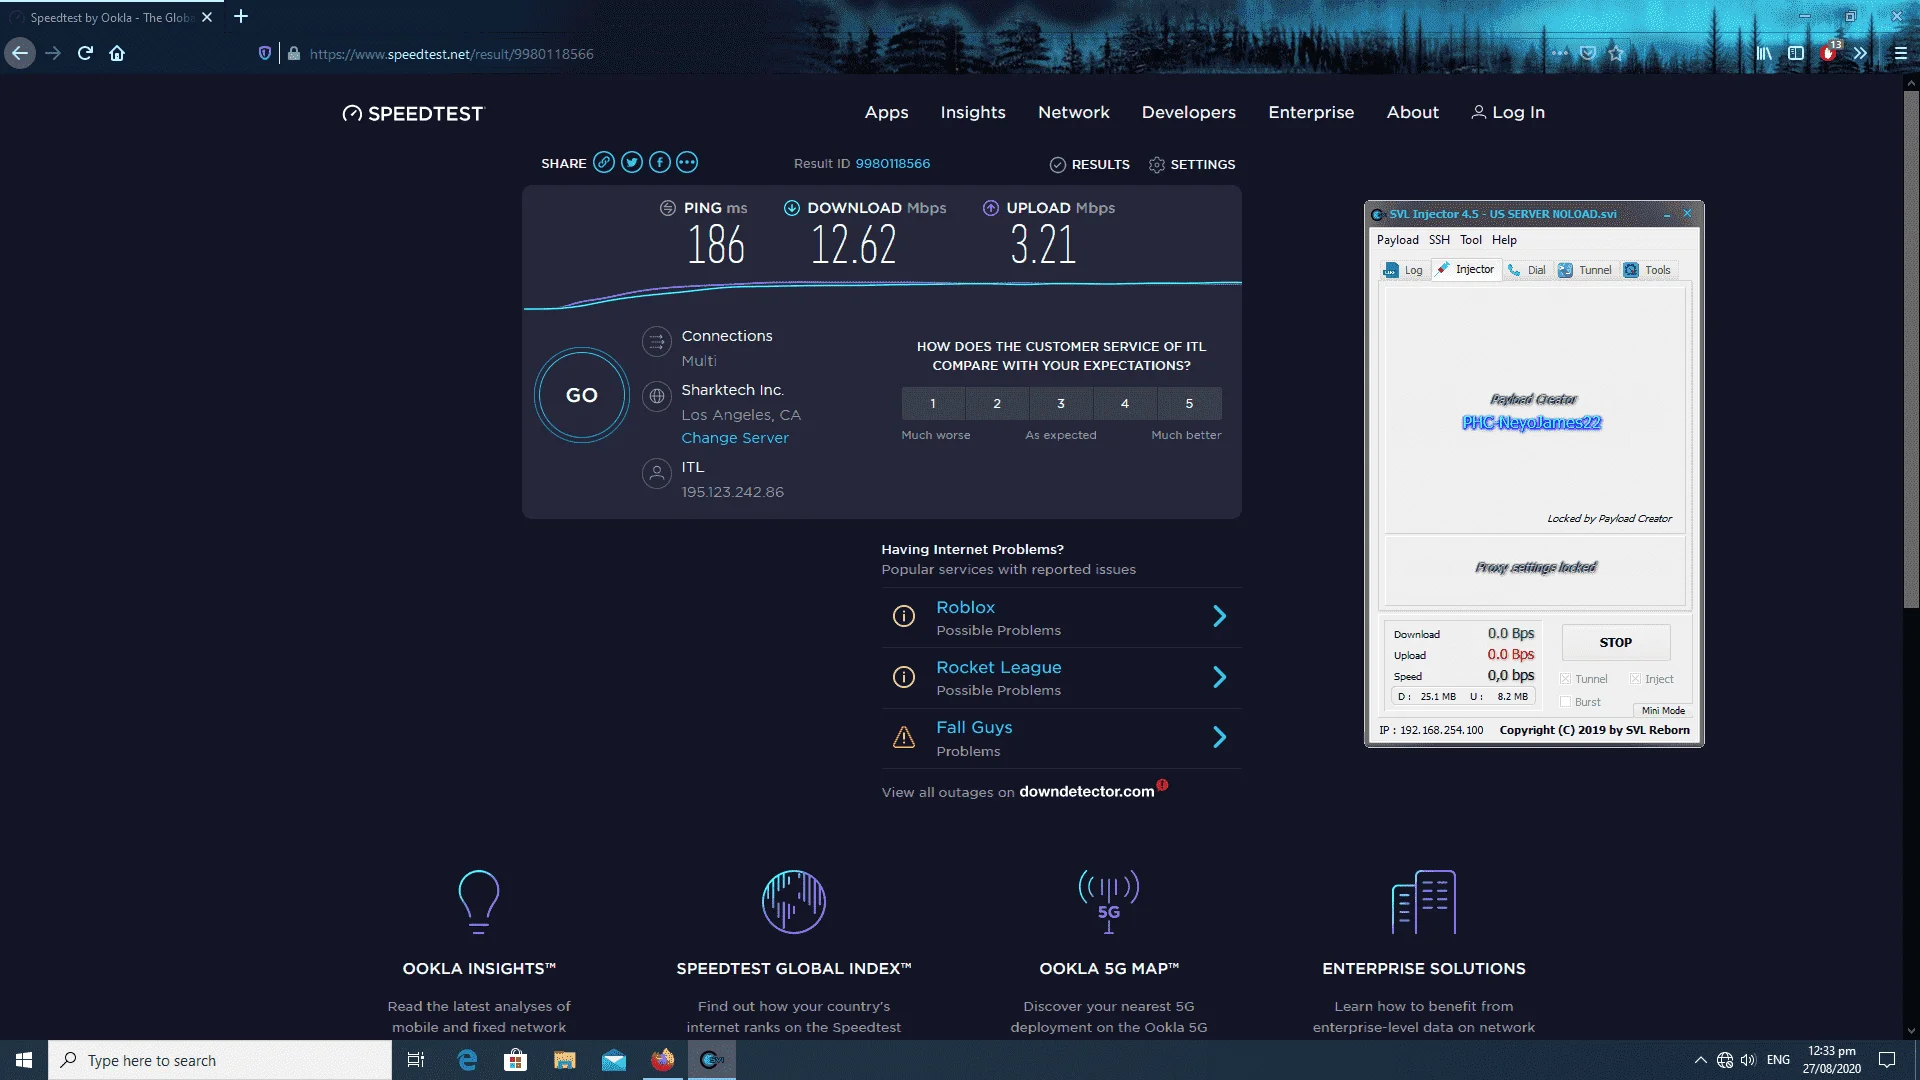The height and width of the screenshot is (1080, 1920).
Task: Open Mail app from taskbar
Action: click(614, 1060)
